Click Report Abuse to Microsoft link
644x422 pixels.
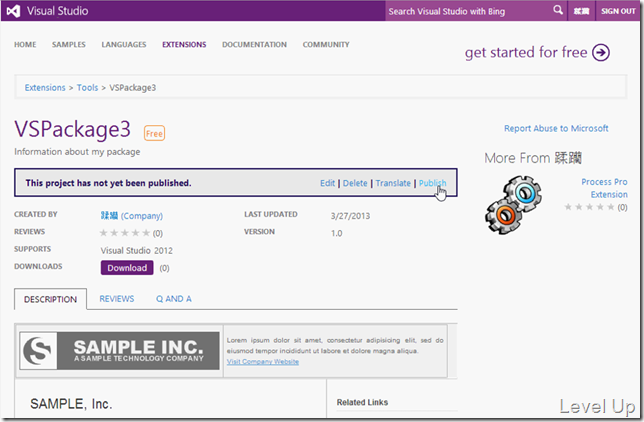tap(556, 128)
